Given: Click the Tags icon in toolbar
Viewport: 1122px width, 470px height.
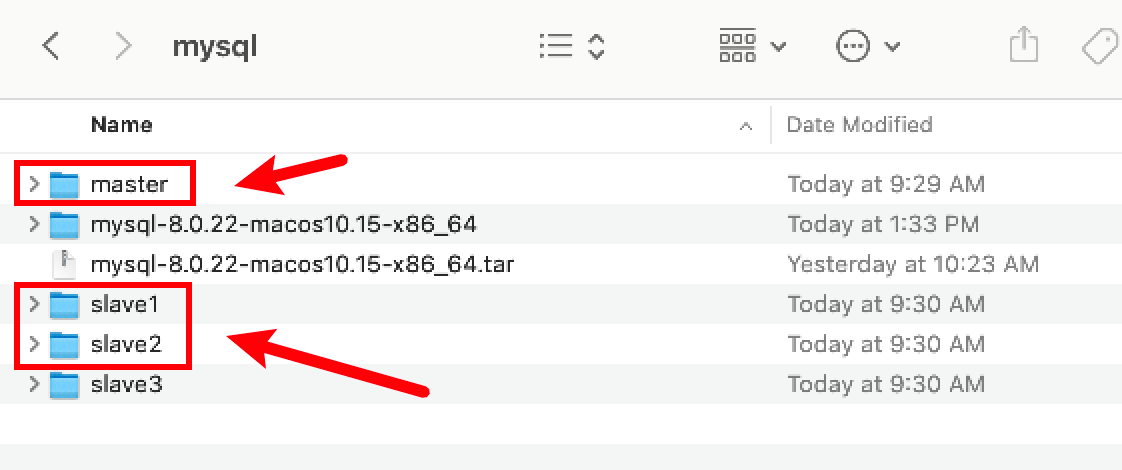Looking at the screenshot, I should click(x=1101, y=46).
